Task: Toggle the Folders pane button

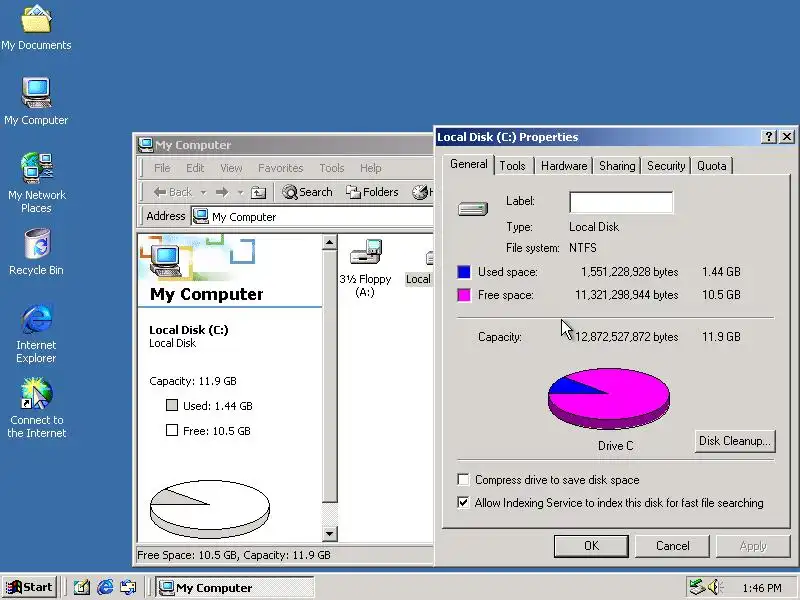Action: [x=372, y=192]
